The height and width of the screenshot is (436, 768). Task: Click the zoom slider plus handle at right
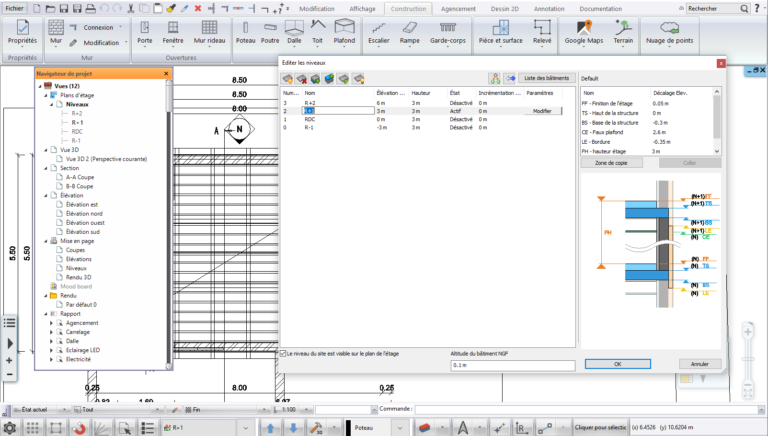click(x=747, y=332)
